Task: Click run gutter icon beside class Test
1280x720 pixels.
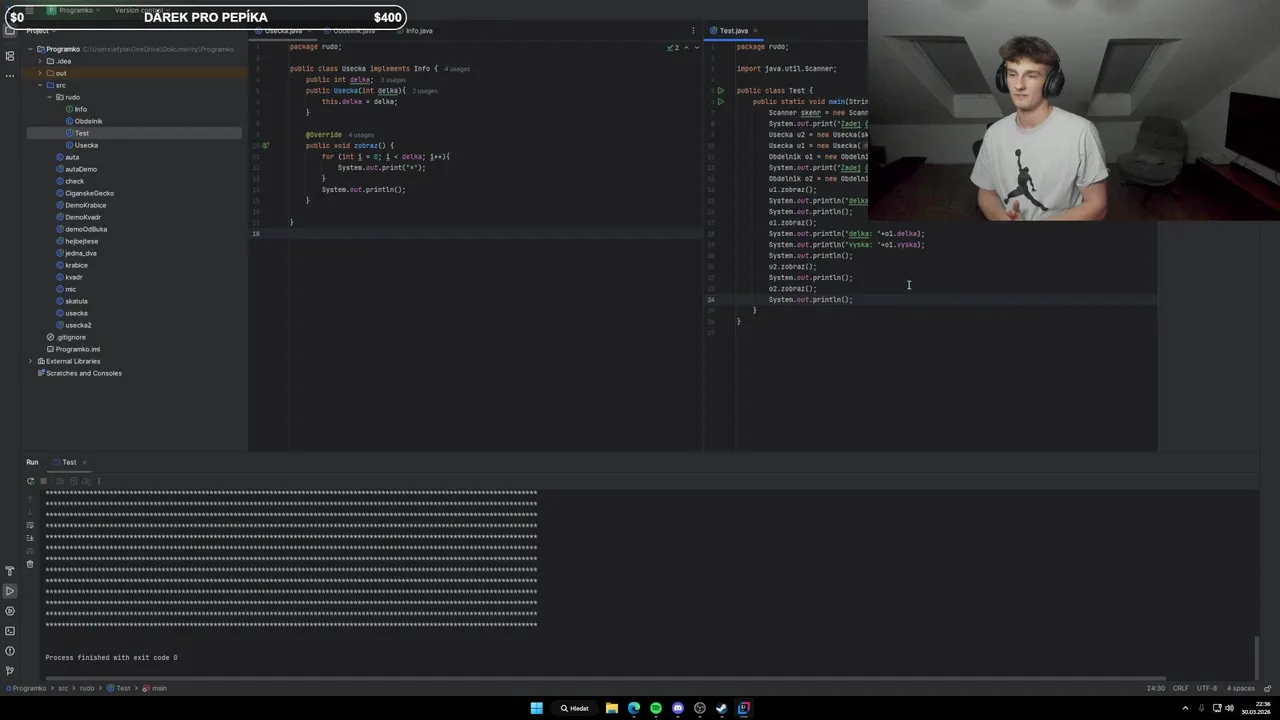Action: 720,91
